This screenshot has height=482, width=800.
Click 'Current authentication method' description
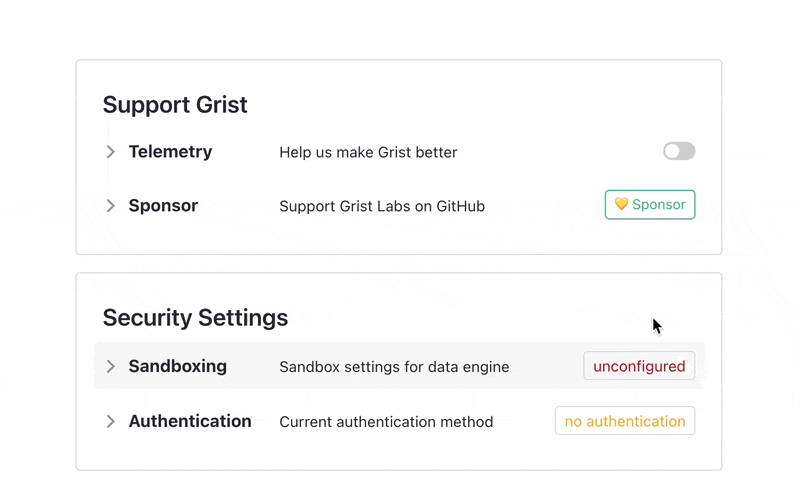tap(386, 422)
